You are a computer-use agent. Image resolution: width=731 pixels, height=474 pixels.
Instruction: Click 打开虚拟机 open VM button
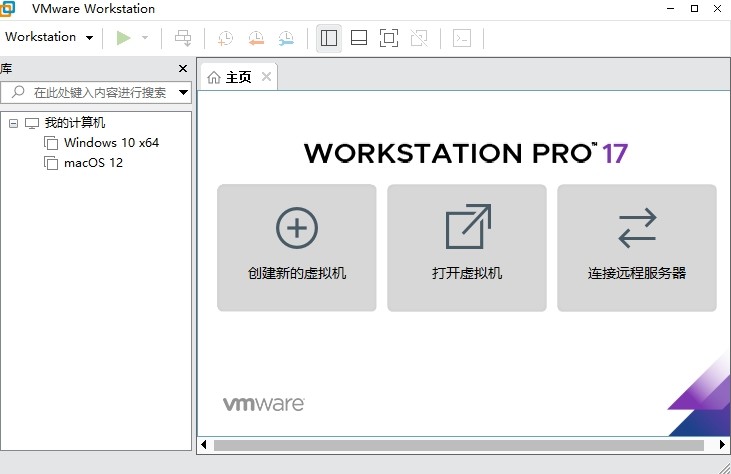(467, 247)
